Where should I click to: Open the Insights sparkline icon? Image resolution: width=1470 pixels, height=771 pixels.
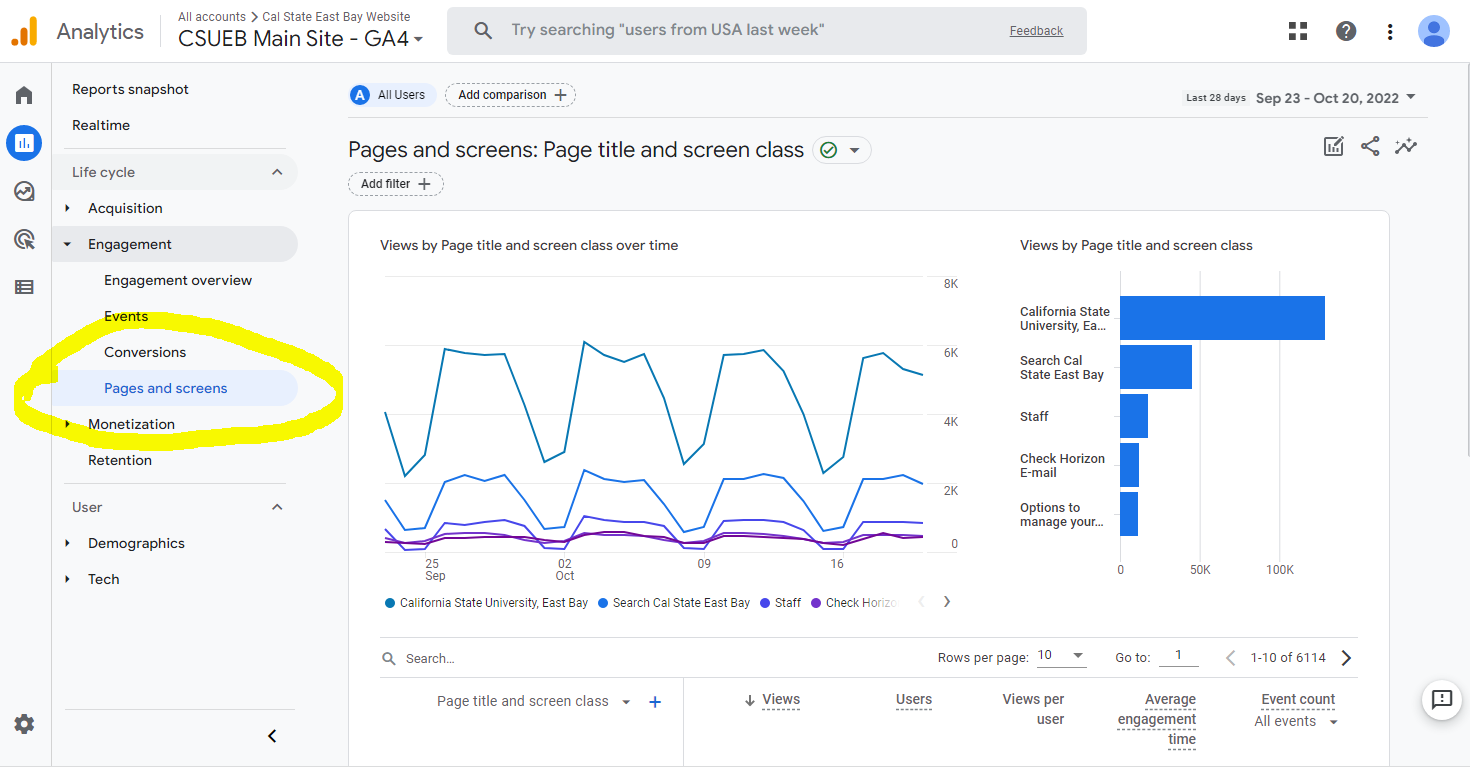pos(1406,147)
